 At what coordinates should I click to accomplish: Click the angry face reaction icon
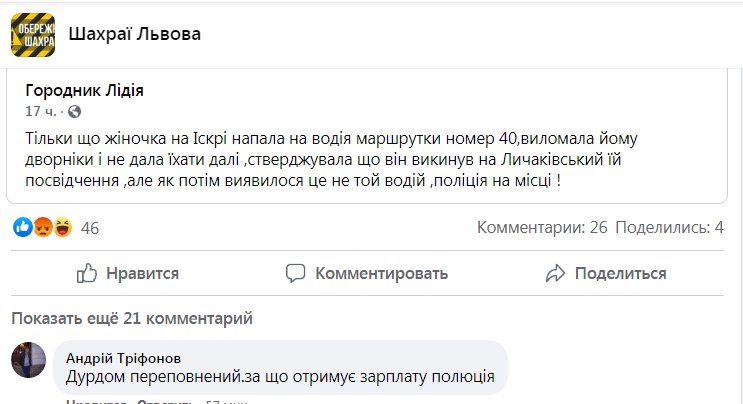point(42,227)
